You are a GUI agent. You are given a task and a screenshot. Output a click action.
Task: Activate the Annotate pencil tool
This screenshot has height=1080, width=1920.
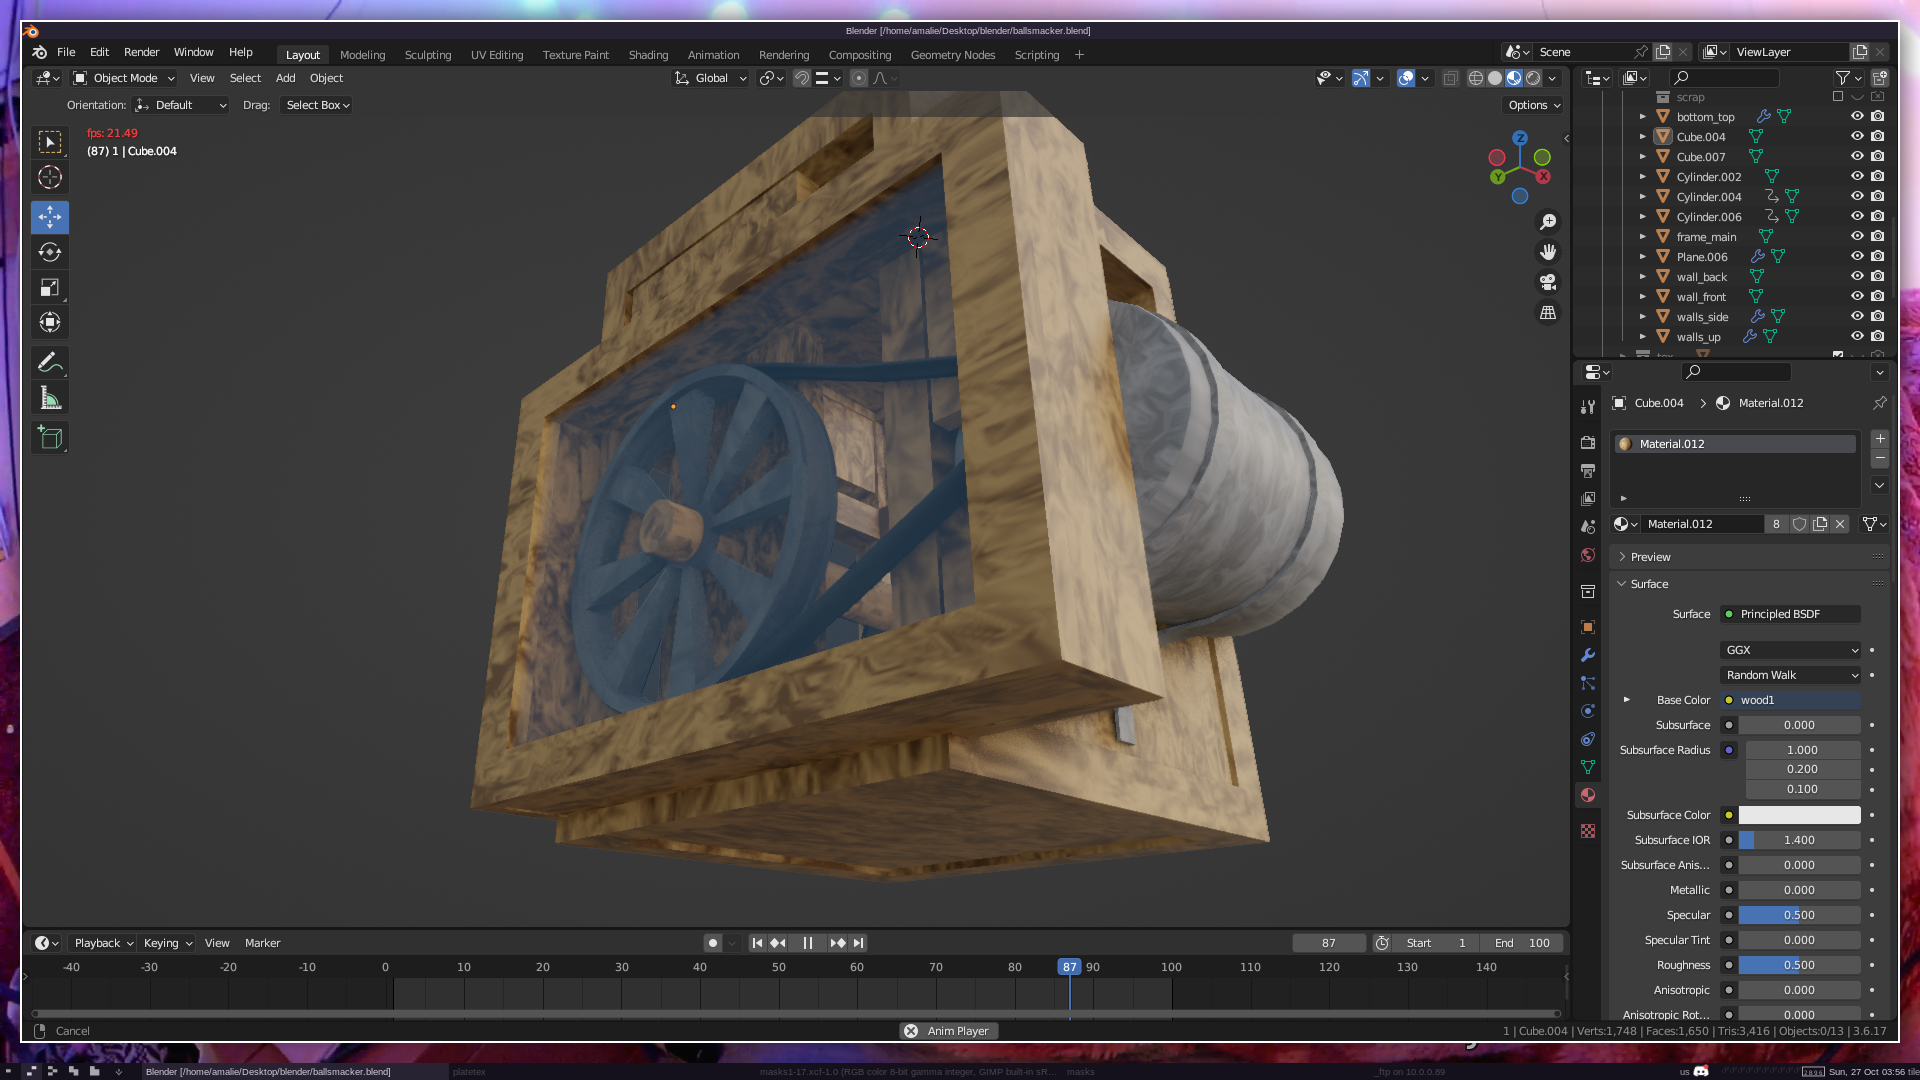tap(50, 362)
